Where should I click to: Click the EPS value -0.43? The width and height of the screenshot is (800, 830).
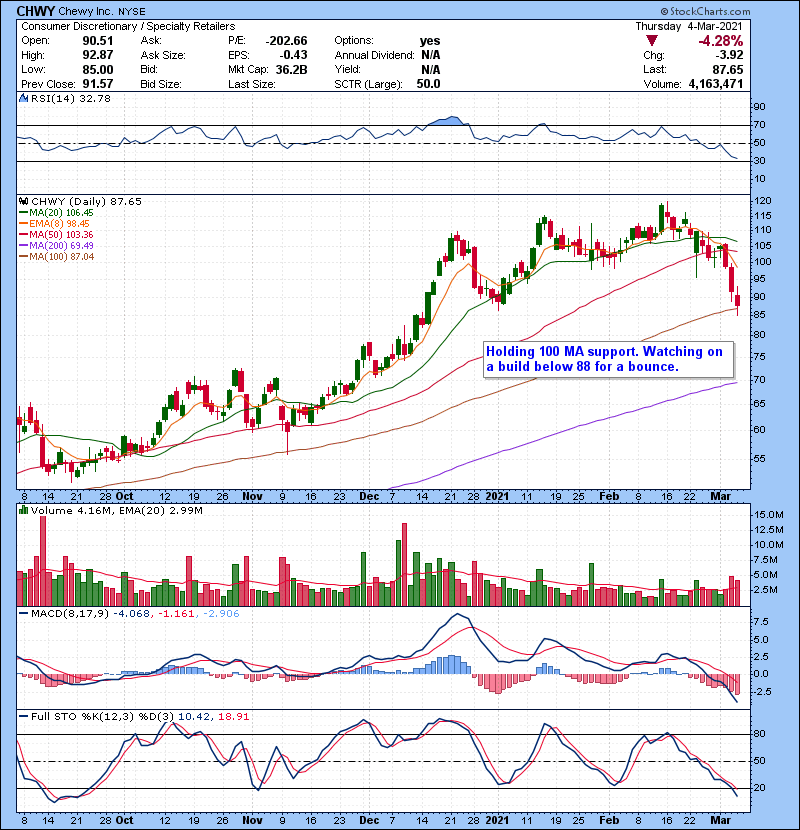293,55
